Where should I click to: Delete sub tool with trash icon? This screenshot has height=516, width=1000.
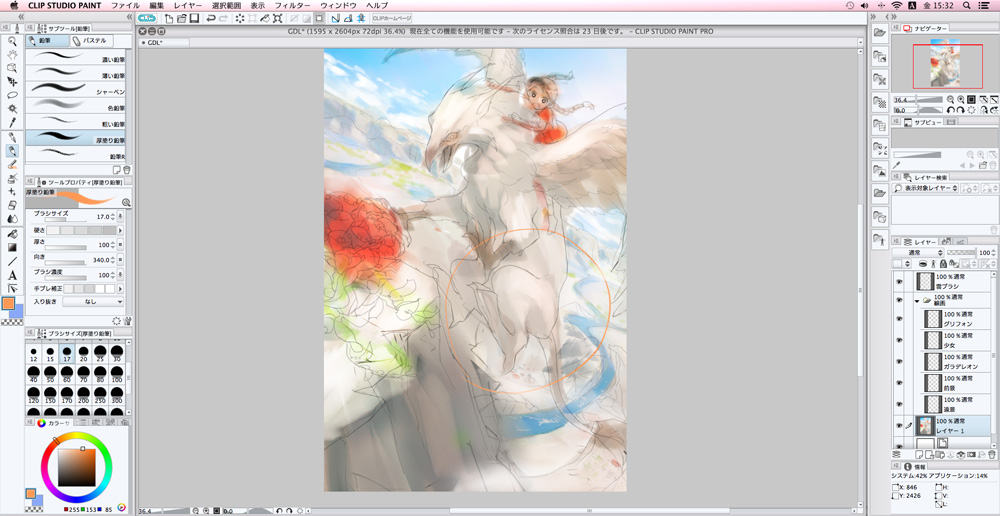(x=126, y=170)
